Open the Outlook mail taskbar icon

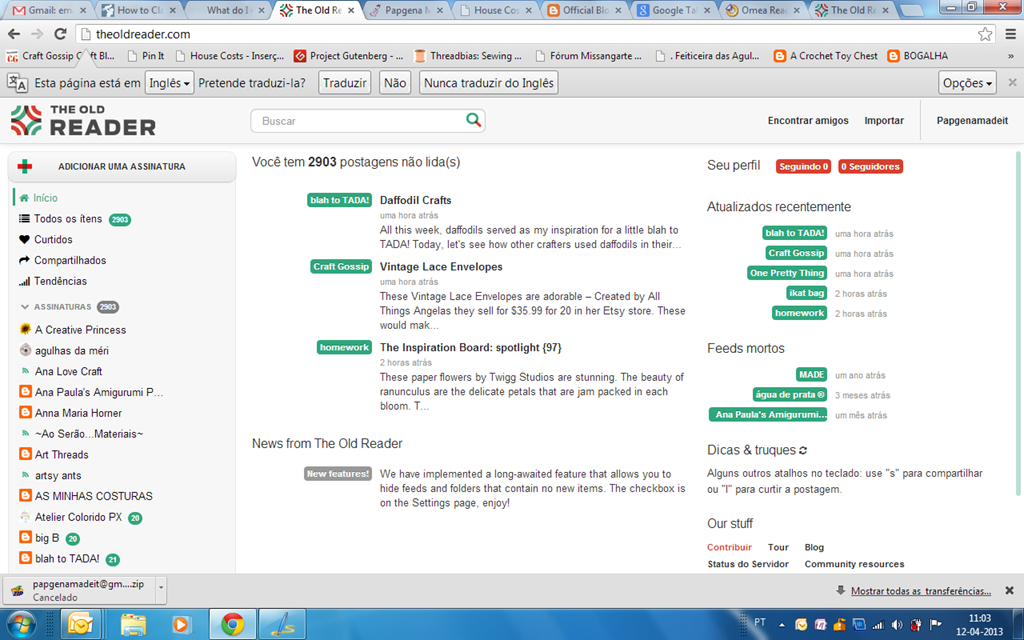pos(81,624)
